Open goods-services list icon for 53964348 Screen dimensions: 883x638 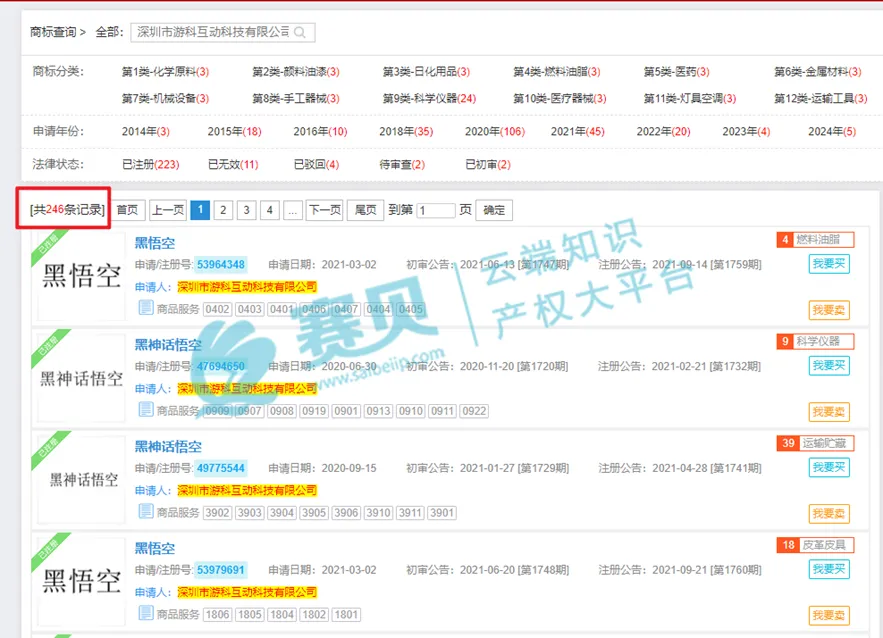[x=146, y=307]
